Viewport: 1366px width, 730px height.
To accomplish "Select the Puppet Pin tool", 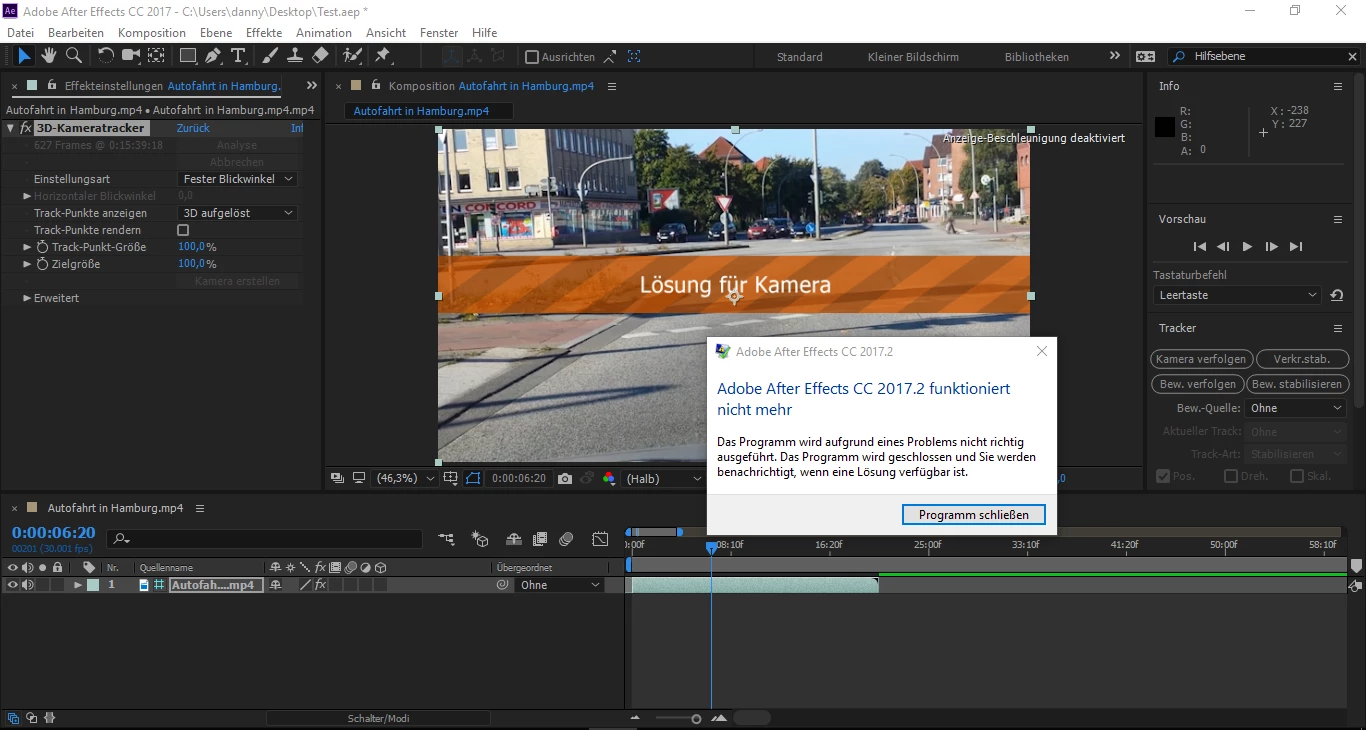I will click(x=382, y=56).
